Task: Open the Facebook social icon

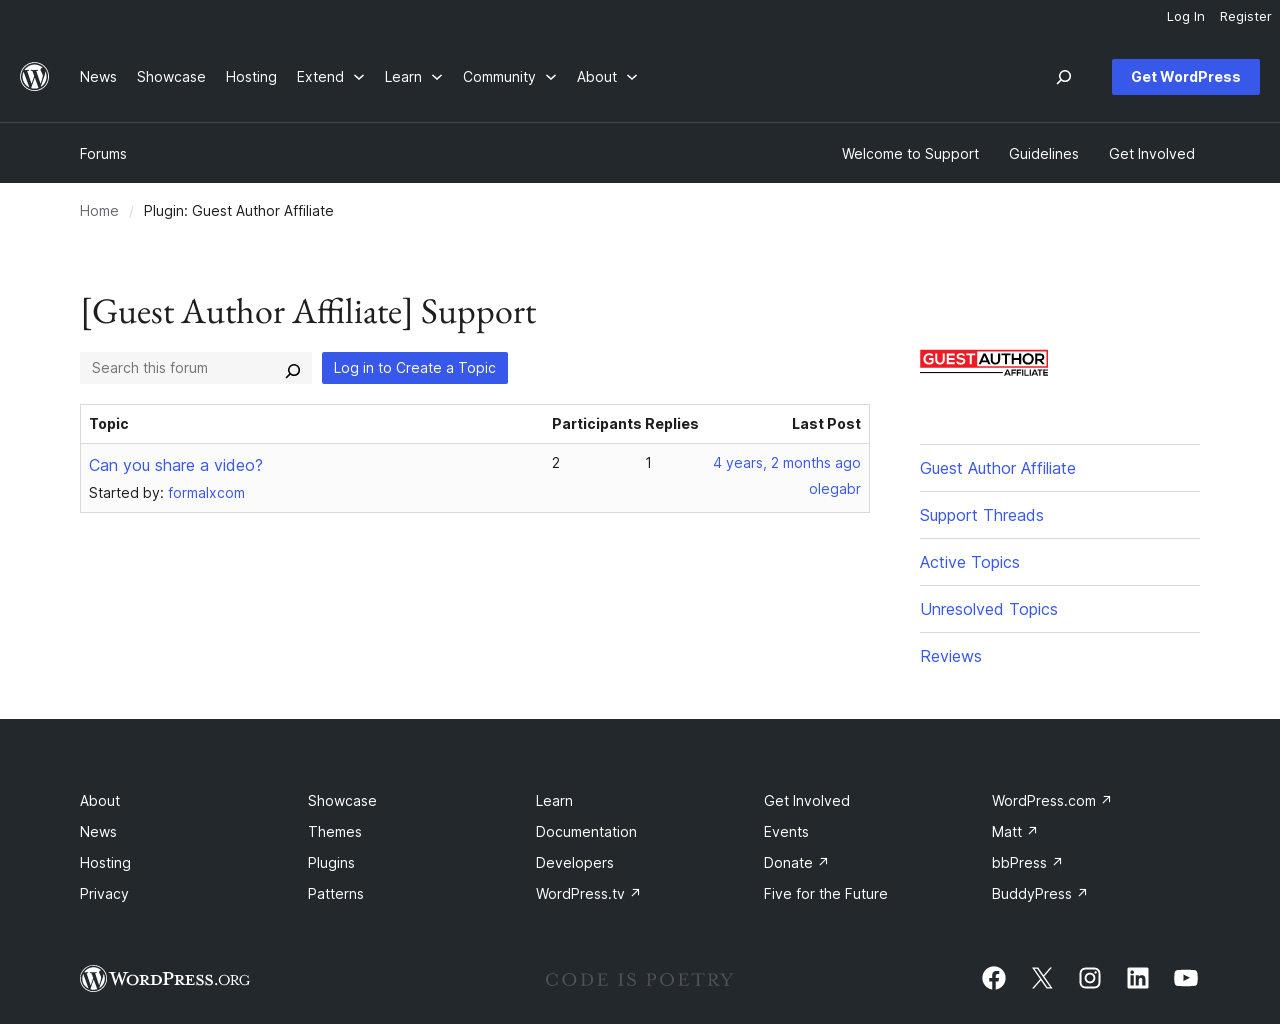Action: [994, 978]
